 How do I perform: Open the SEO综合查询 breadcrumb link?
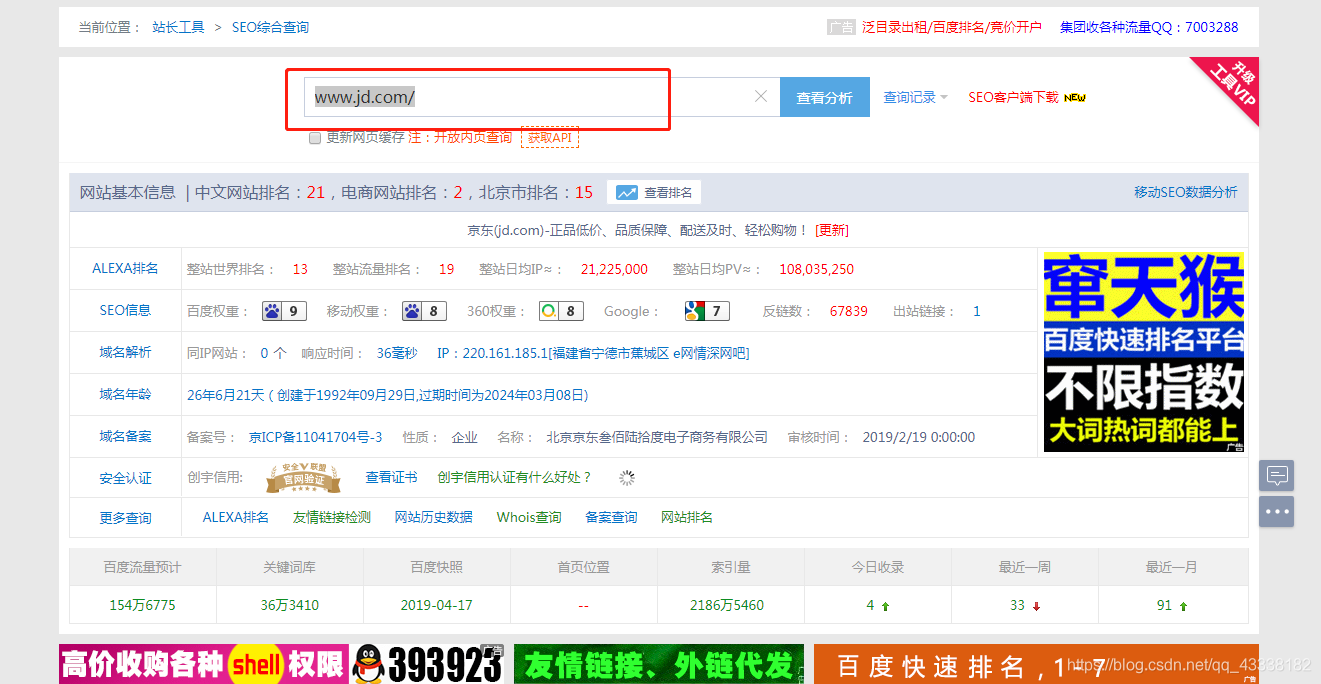tap(270, 27)
